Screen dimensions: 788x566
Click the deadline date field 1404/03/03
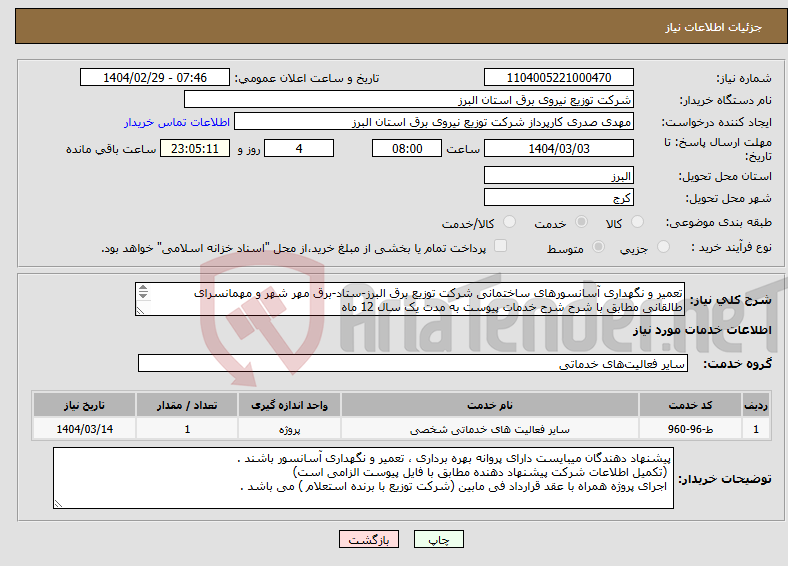coord(558,148)
